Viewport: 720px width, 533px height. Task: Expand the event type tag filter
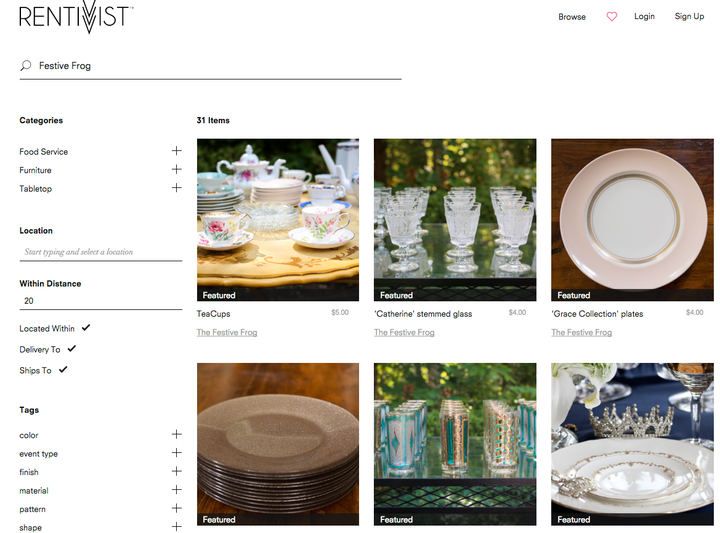click(176, 453)
